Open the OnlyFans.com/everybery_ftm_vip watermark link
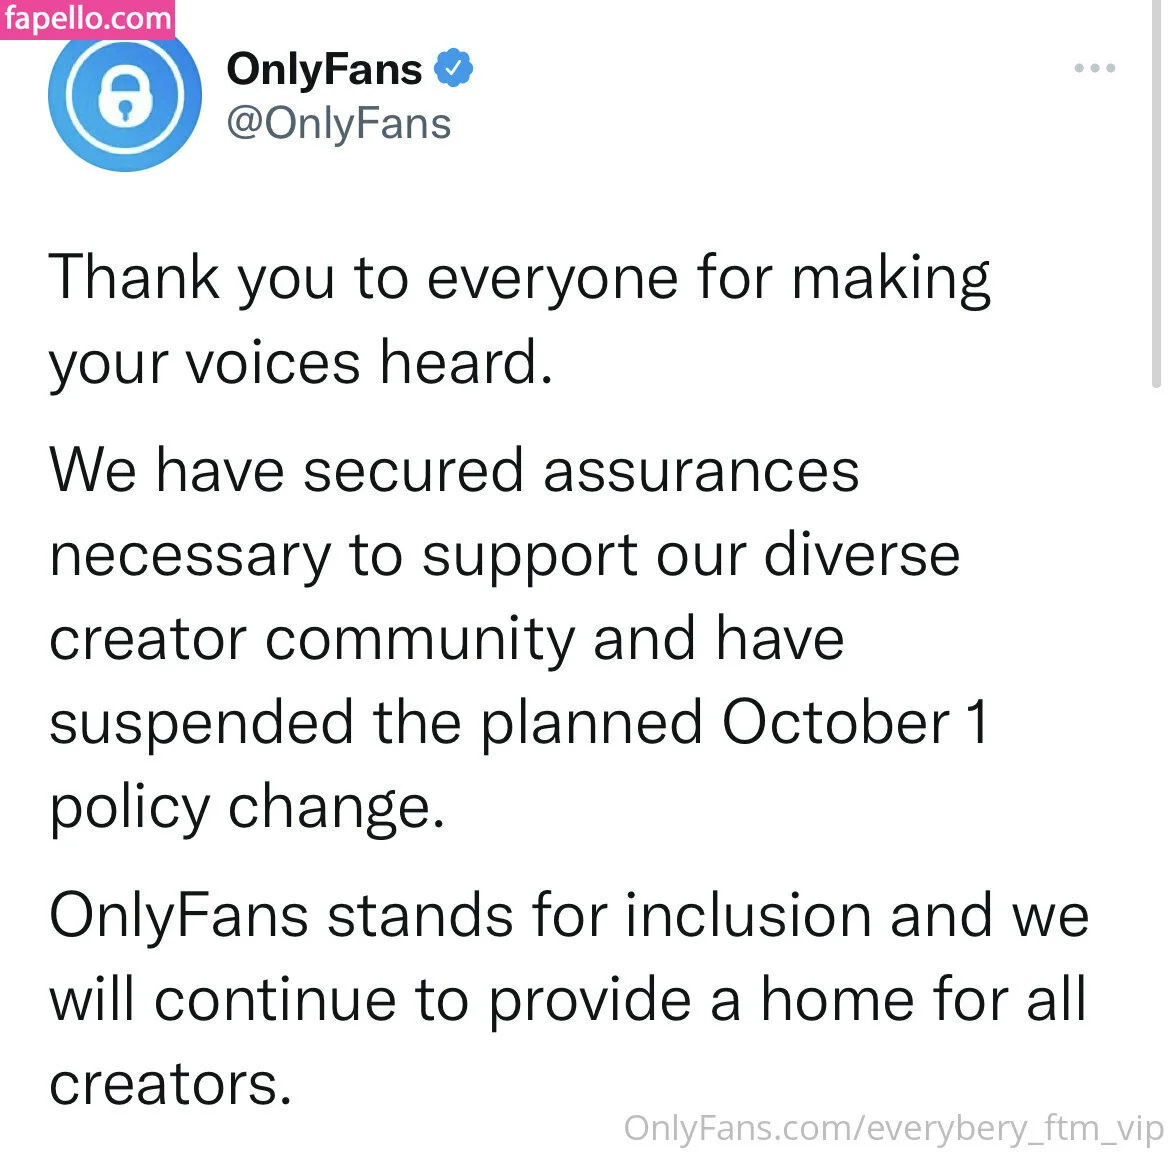Image resolution: width=1170 pixels, height=1155 pixels. [893, 1128]
